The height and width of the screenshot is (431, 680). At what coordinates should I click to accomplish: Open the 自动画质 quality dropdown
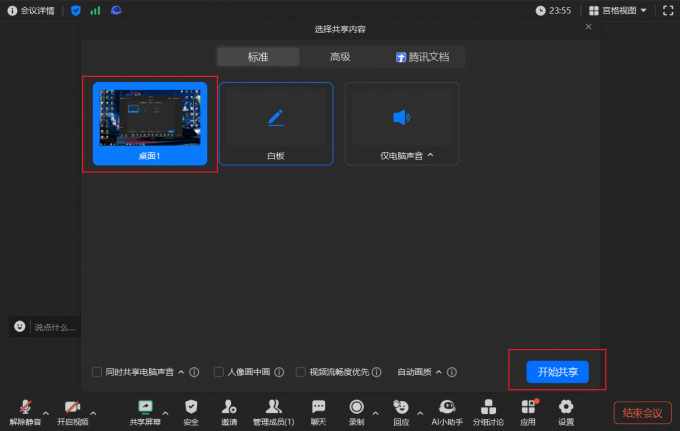(419, 372)
